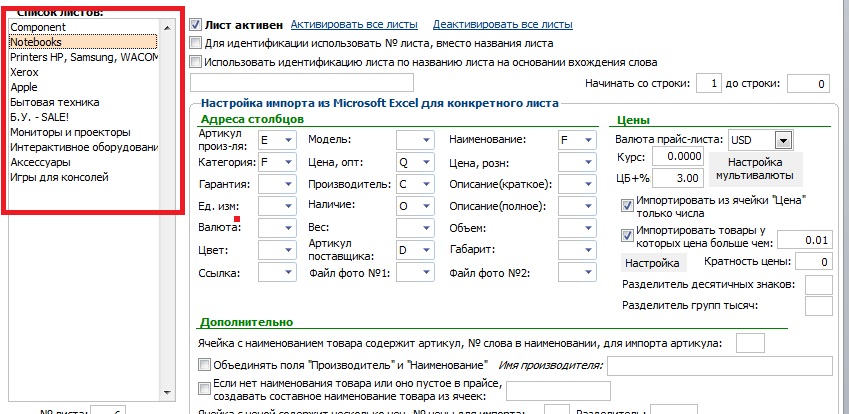Toggle the Лист активен checkbox
This screenshot has height=414, width=849.
196,25
